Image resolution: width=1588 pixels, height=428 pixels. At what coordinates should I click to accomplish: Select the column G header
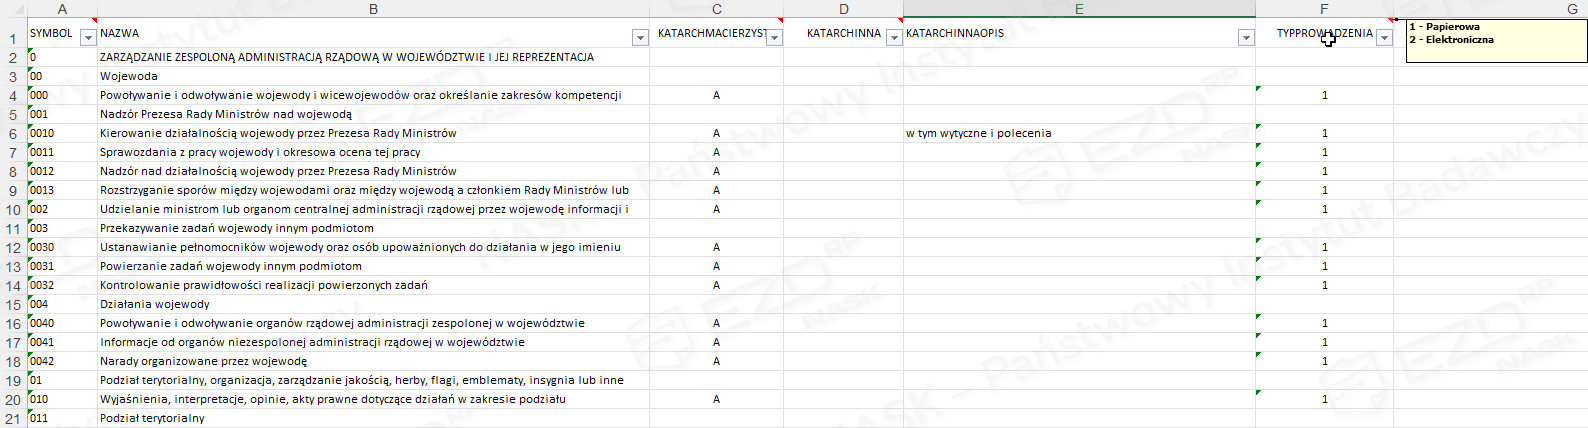click(x=1572, y=9)
